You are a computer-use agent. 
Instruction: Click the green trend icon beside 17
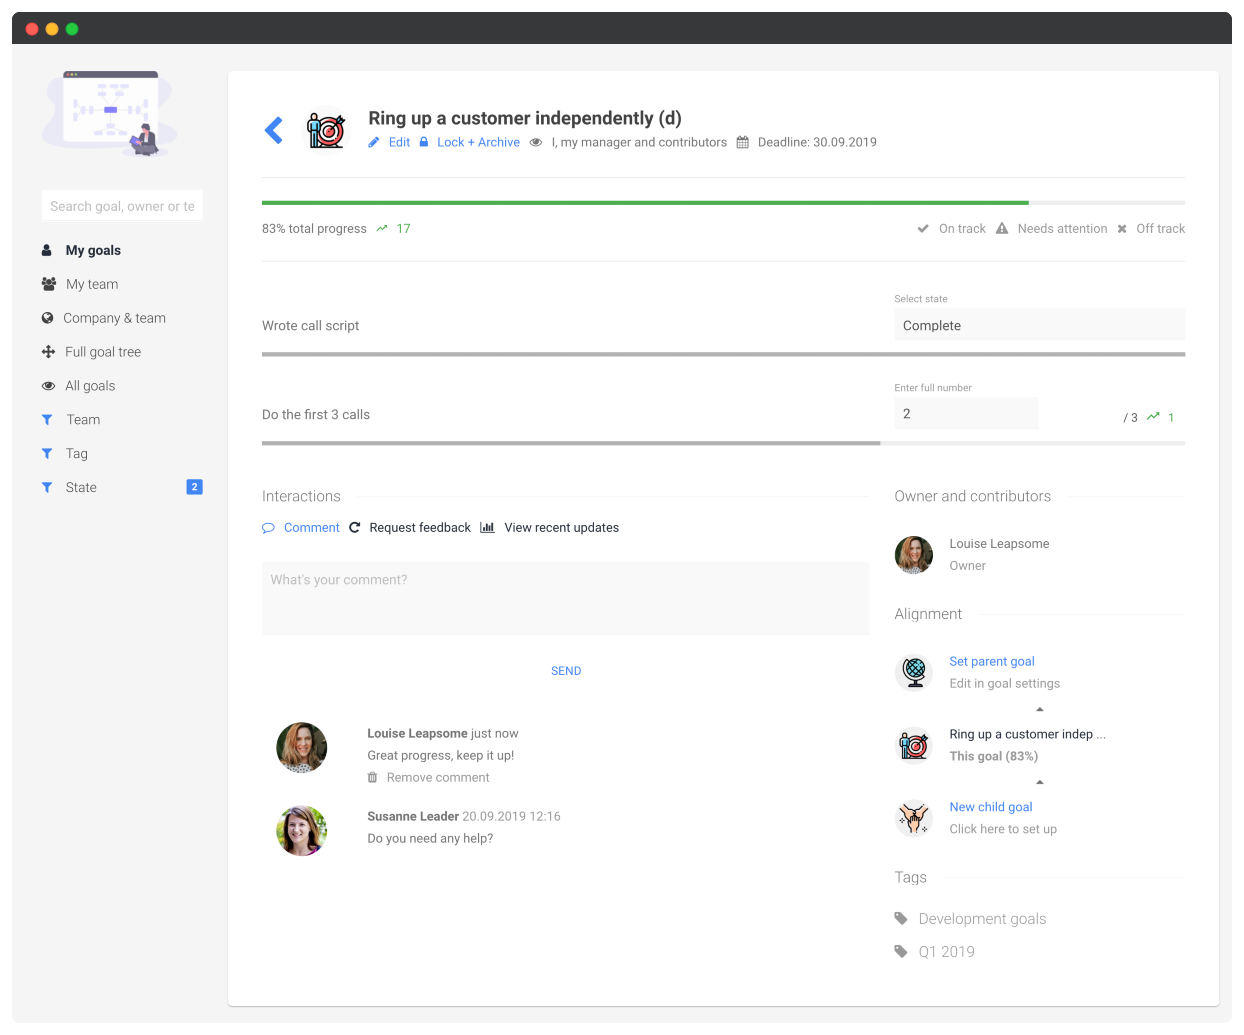(x=382, y=228)
